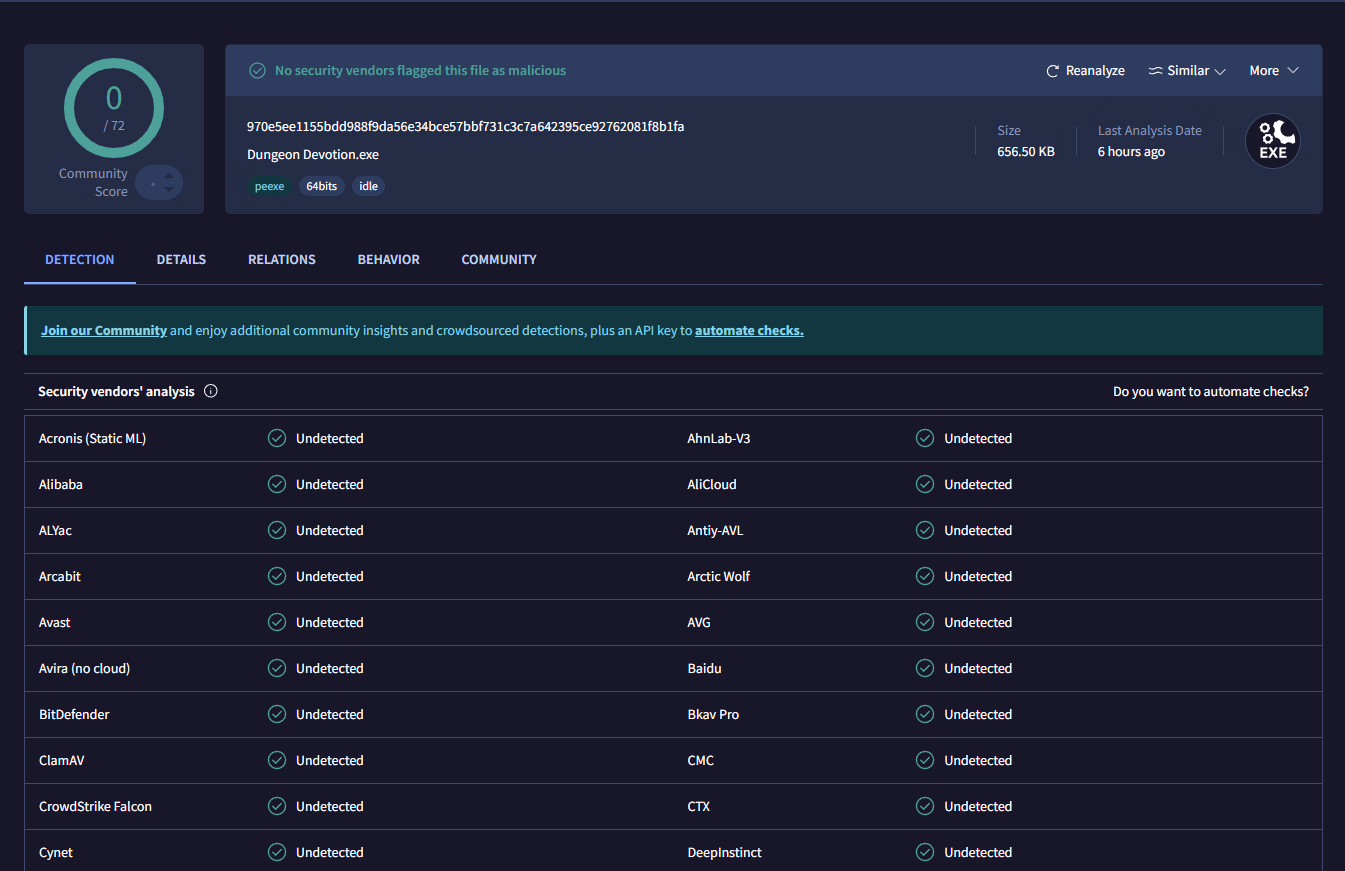Image resolution: width=1345 pixels, height=871 pixels.
Task: Open the More dropdown menu
Action: pos(1274,71)
